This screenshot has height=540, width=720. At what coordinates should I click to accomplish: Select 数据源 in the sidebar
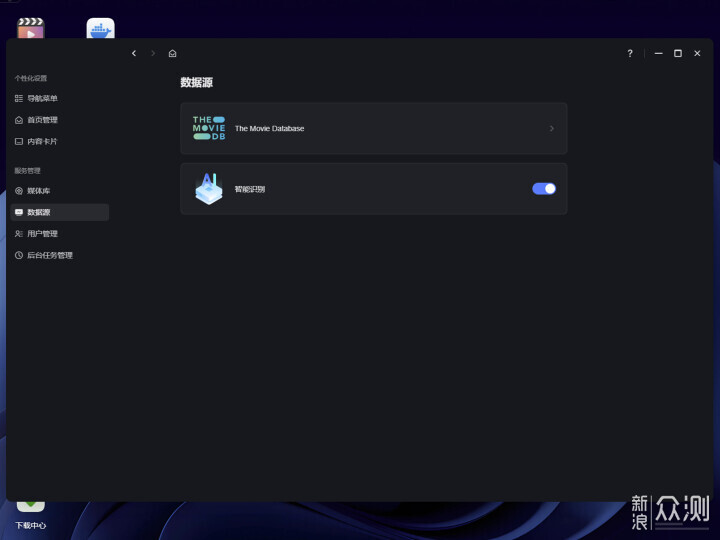point(60,212)
